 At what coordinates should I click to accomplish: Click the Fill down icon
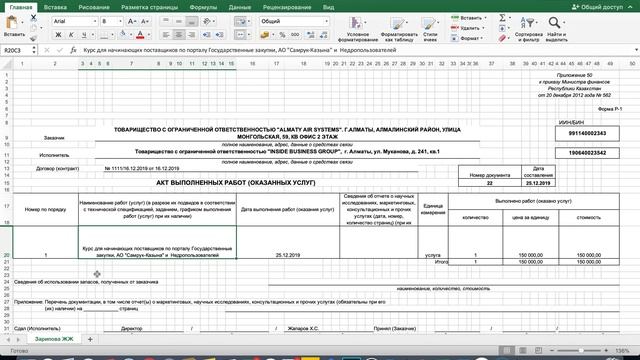(502, 28)
